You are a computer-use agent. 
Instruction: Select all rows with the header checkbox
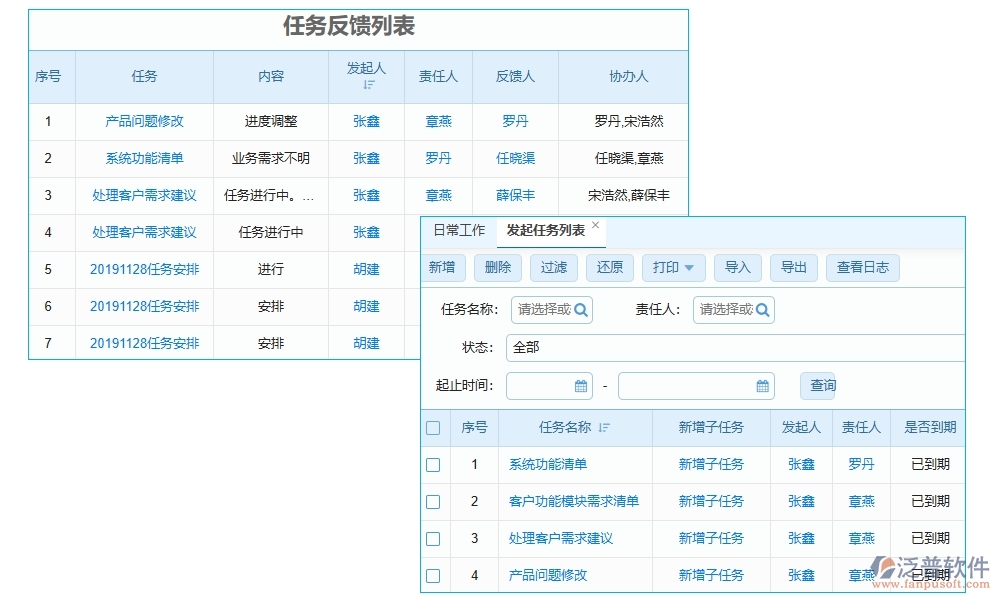coord(433,427)
